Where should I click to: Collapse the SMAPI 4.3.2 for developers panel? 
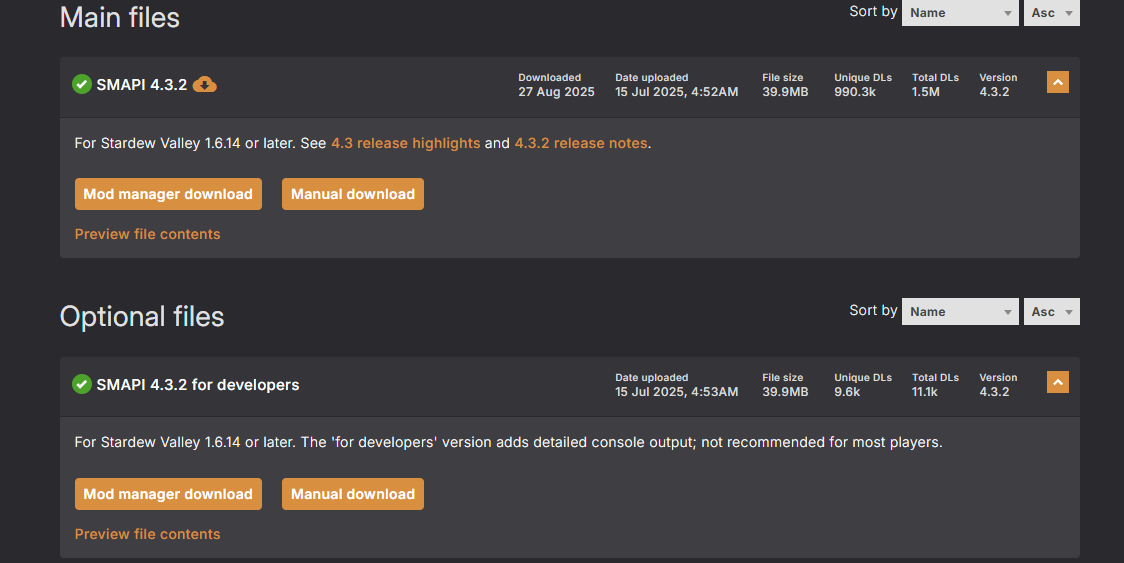point(1057,382)
